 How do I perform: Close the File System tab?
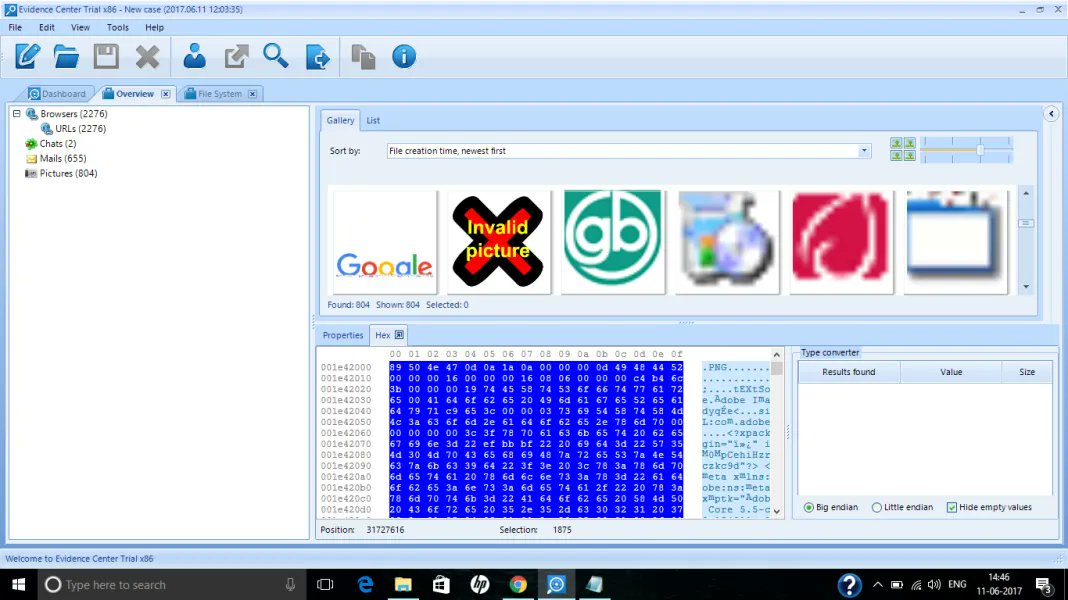(x=253, y=94)
